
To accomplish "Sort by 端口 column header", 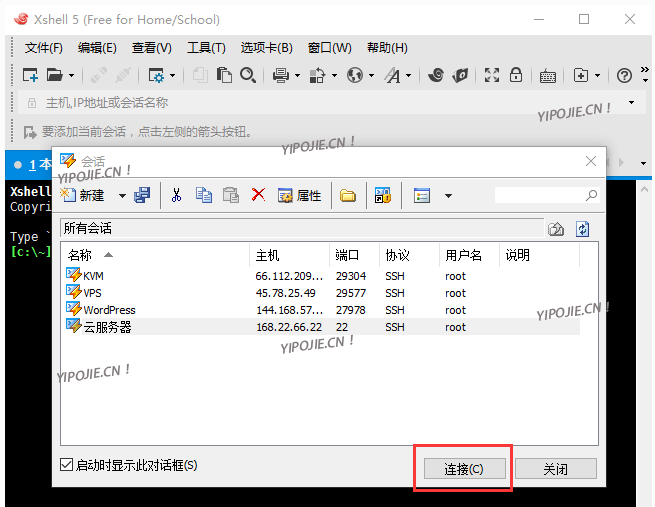I will (354, 255).
